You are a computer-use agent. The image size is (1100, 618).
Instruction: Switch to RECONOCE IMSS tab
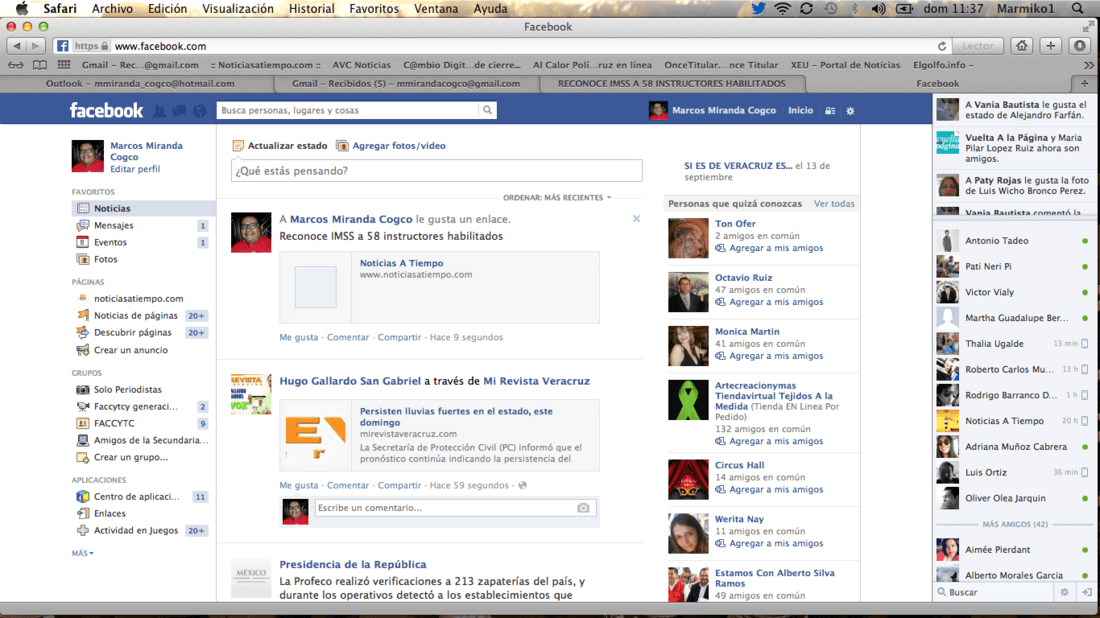point(672,83)
